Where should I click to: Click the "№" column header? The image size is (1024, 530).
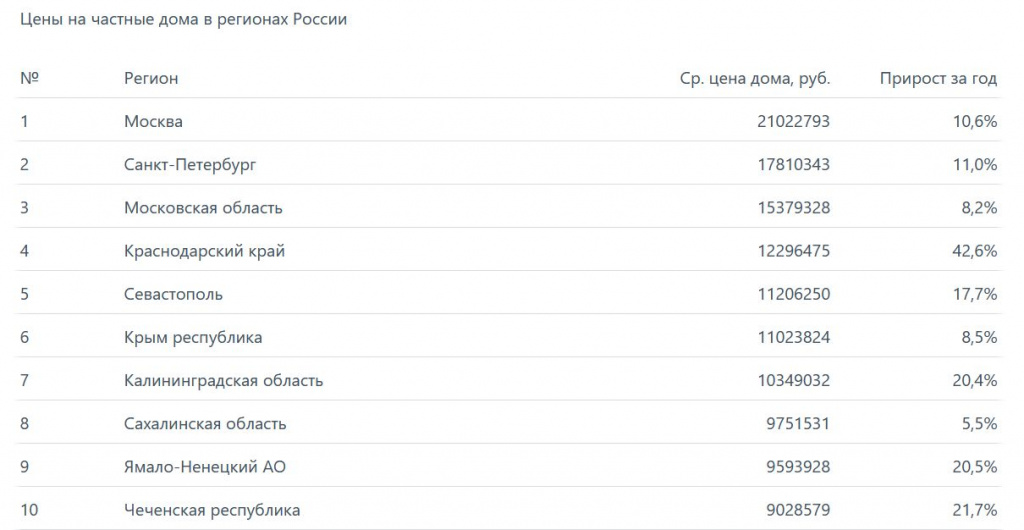tap(29, 78)
